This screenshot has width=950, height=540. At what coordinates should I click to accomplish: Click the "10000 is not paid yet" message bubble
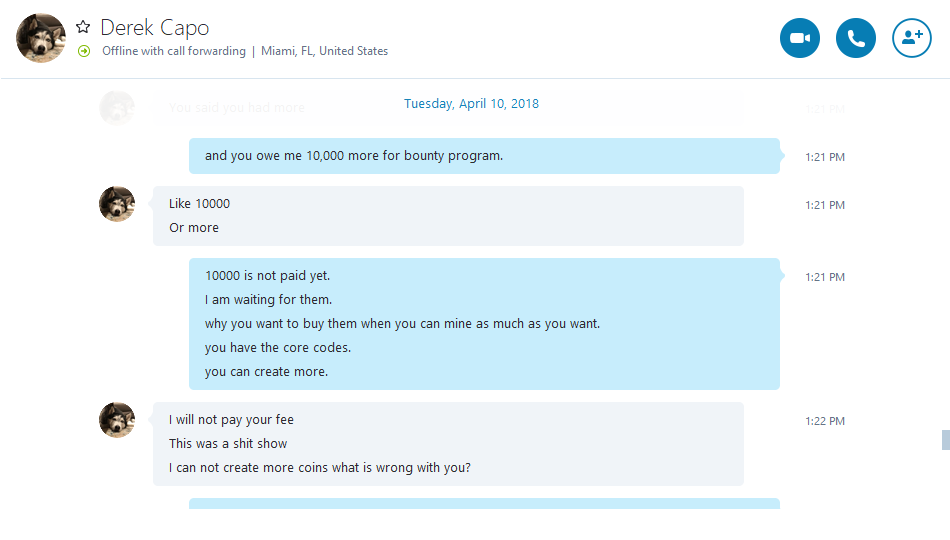pyautogui.click(x=484, y=324)
